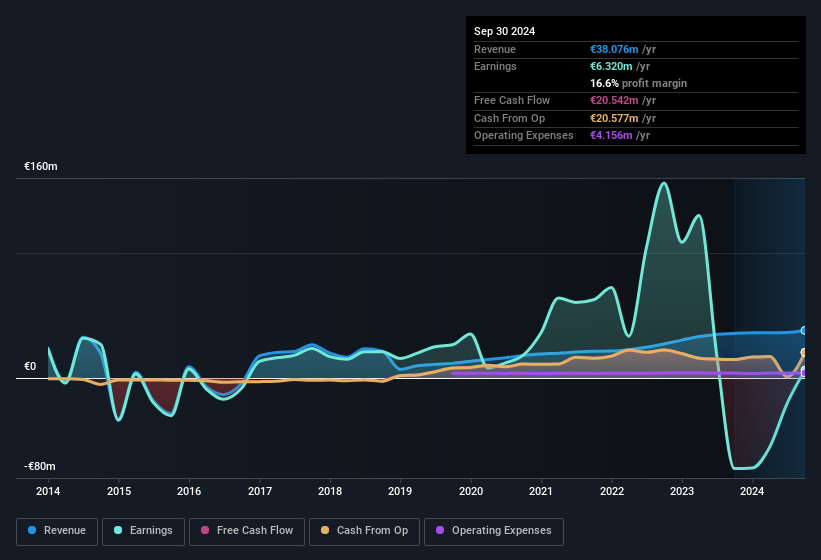This screenshot has height=560, width=821.
Task: Toggle the Revenue legend button
Action: click(x=57, y=531)
